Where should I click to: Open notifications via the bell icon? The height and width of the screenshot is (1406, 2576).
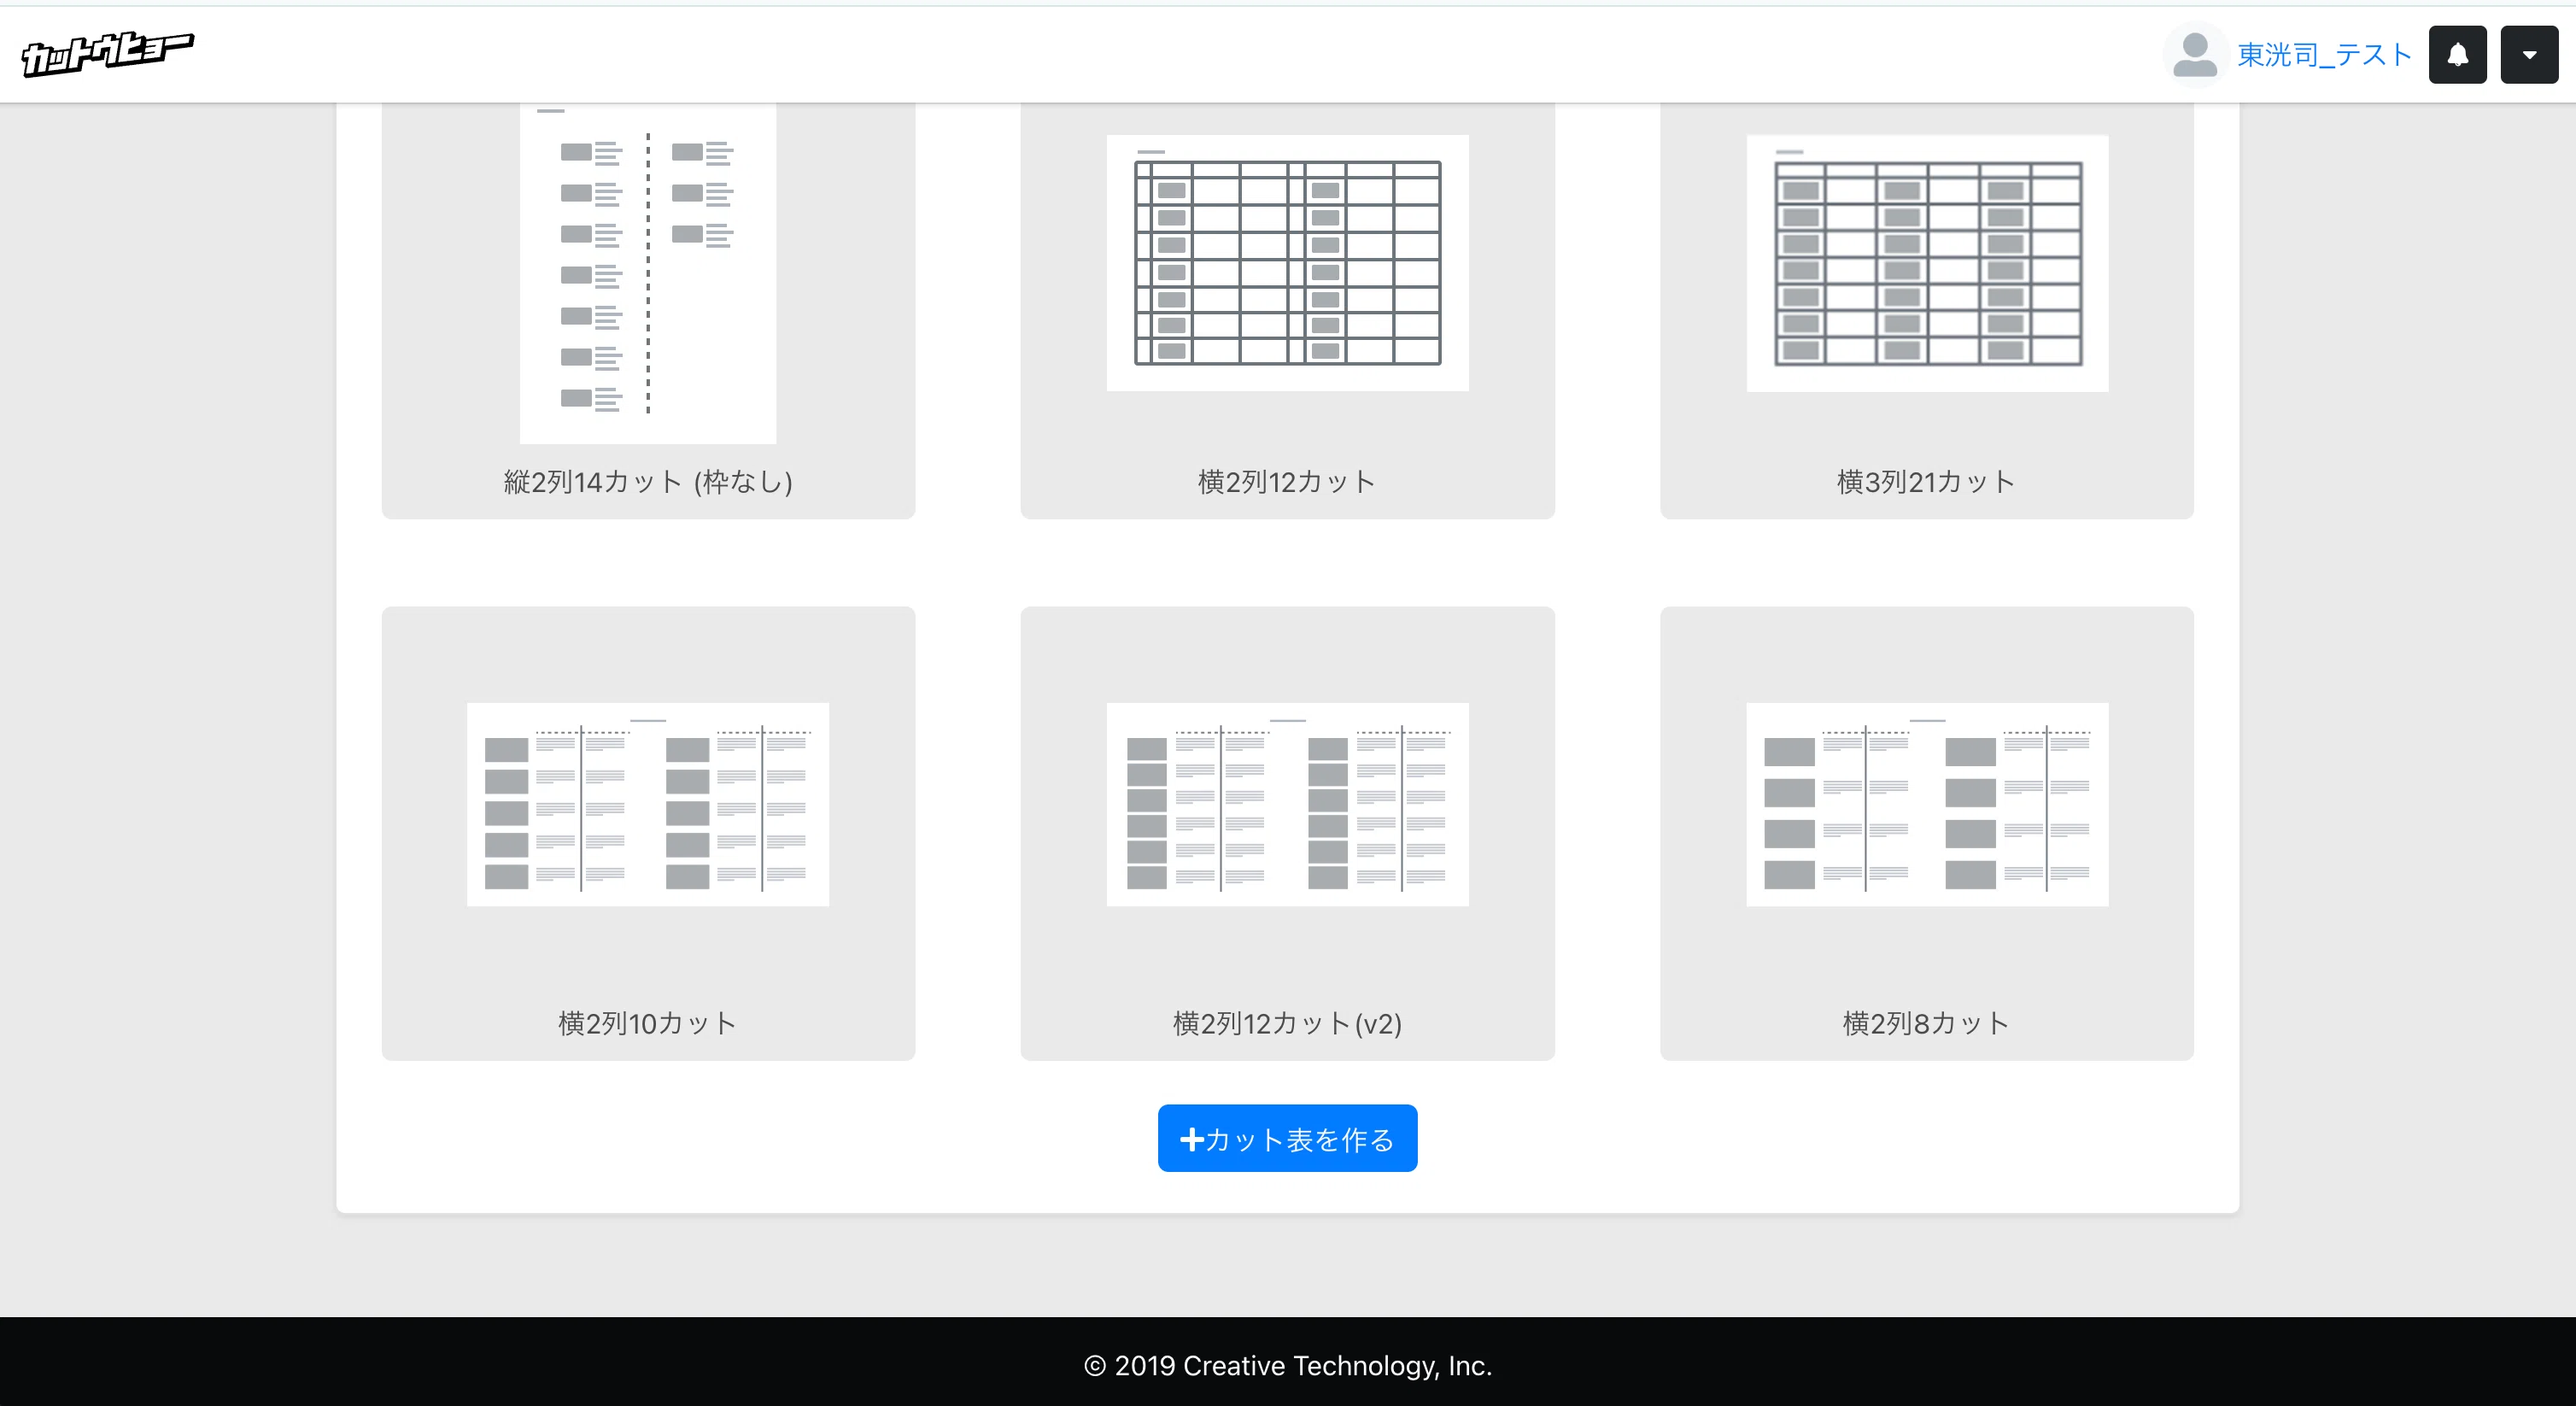2457,55
